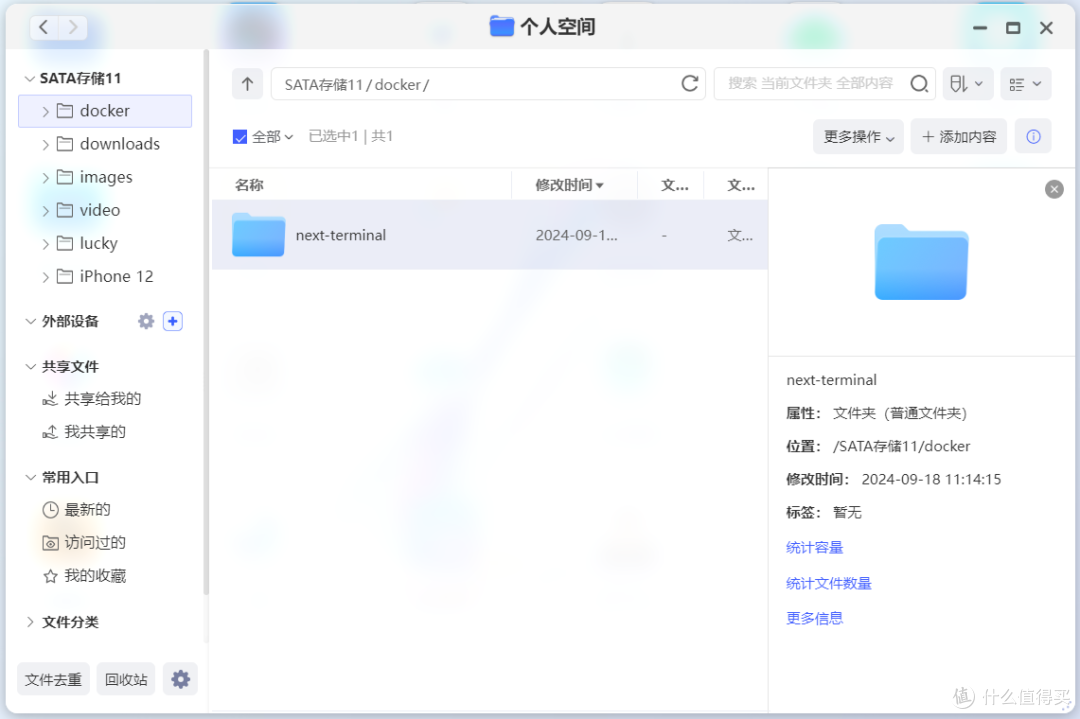This screenshot has height=719, width=1080.
Task: Refresh the current folder listing
Action: [x=689, y=84]
